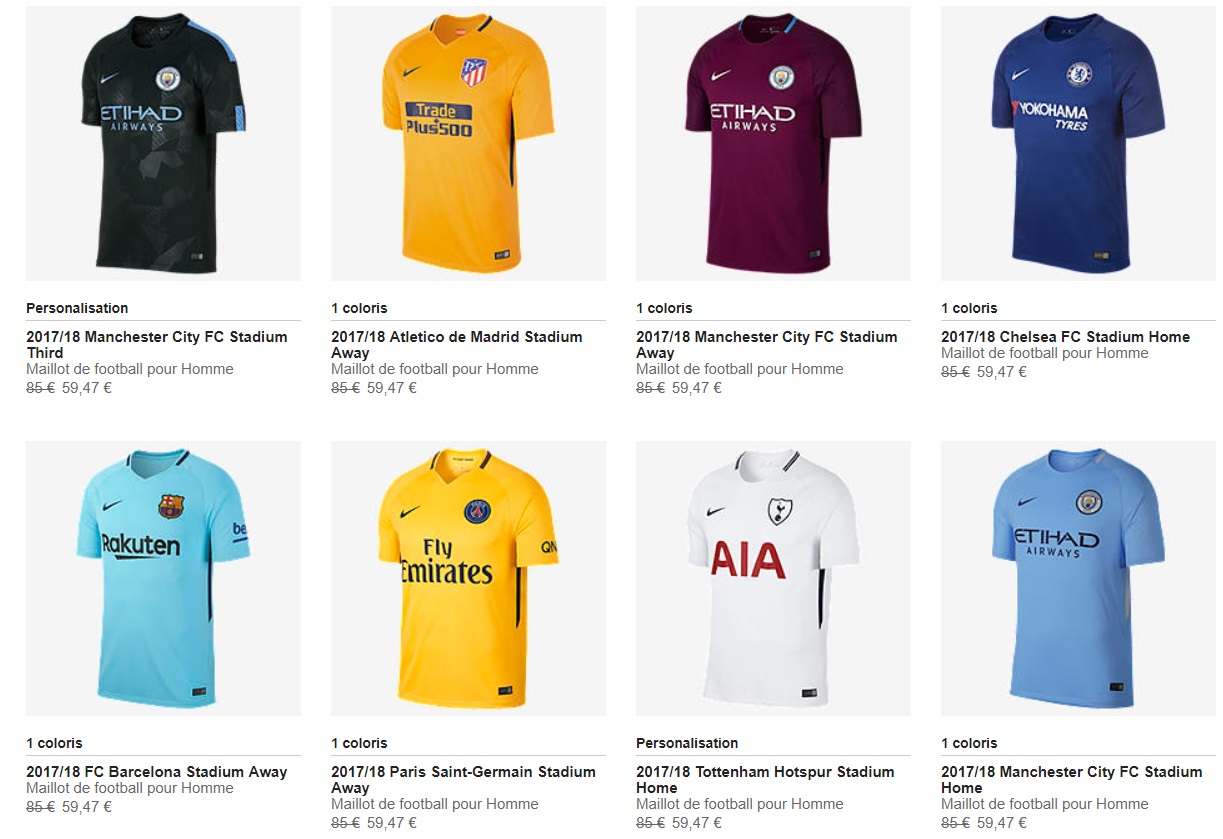Click Personalisation label under Manchester City Third jersey

click(x=77, y=308)
